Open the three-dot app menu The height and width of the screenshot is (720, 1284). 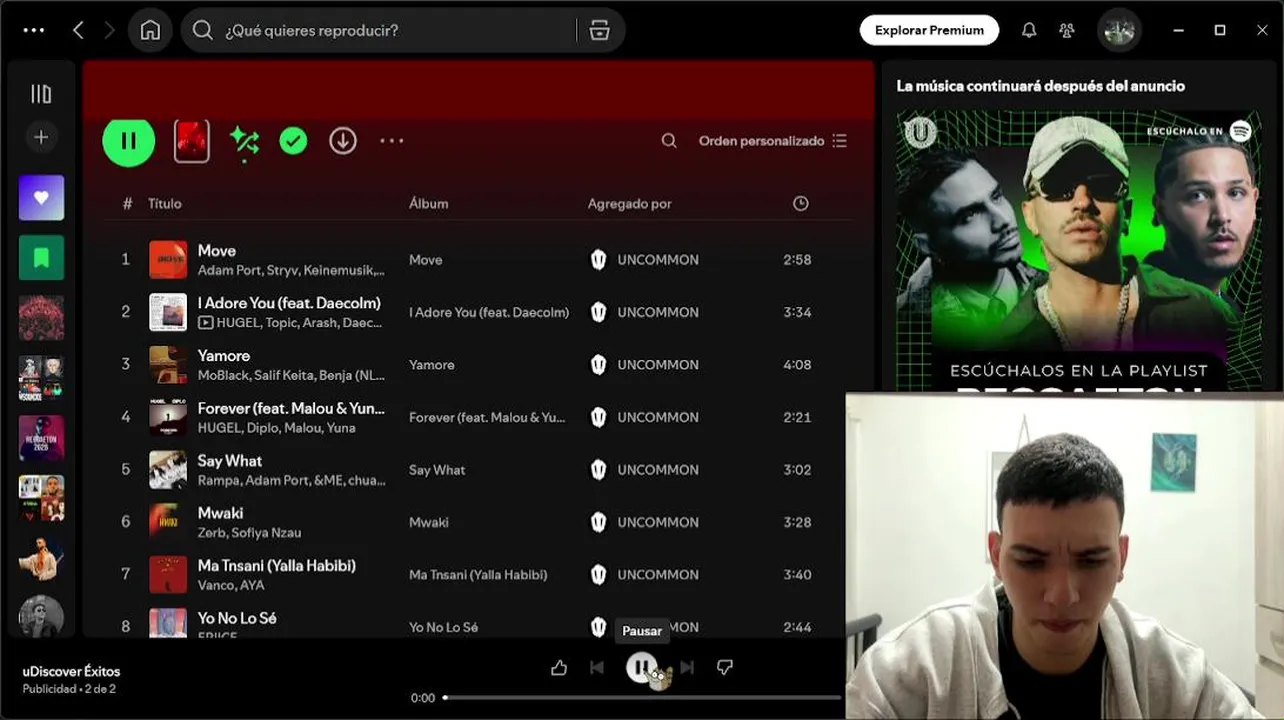[x=34, y=30]
